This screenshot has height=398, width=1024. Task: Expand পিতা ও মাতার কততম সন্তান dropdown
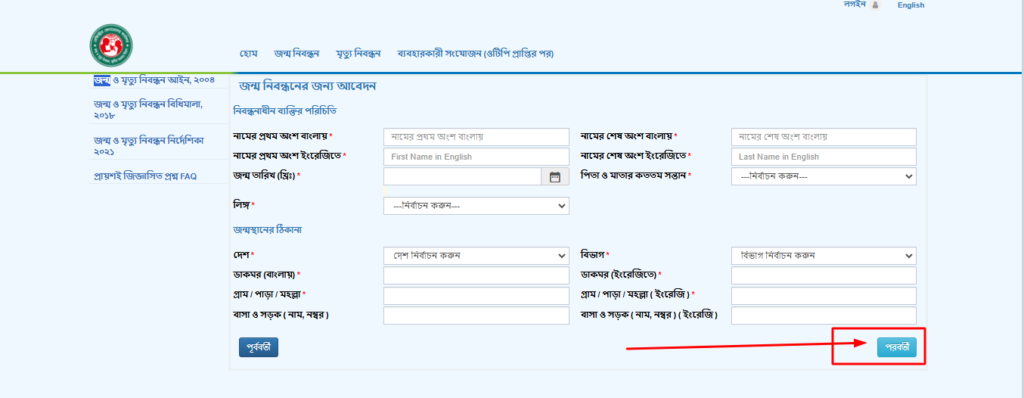pos(824,176)
